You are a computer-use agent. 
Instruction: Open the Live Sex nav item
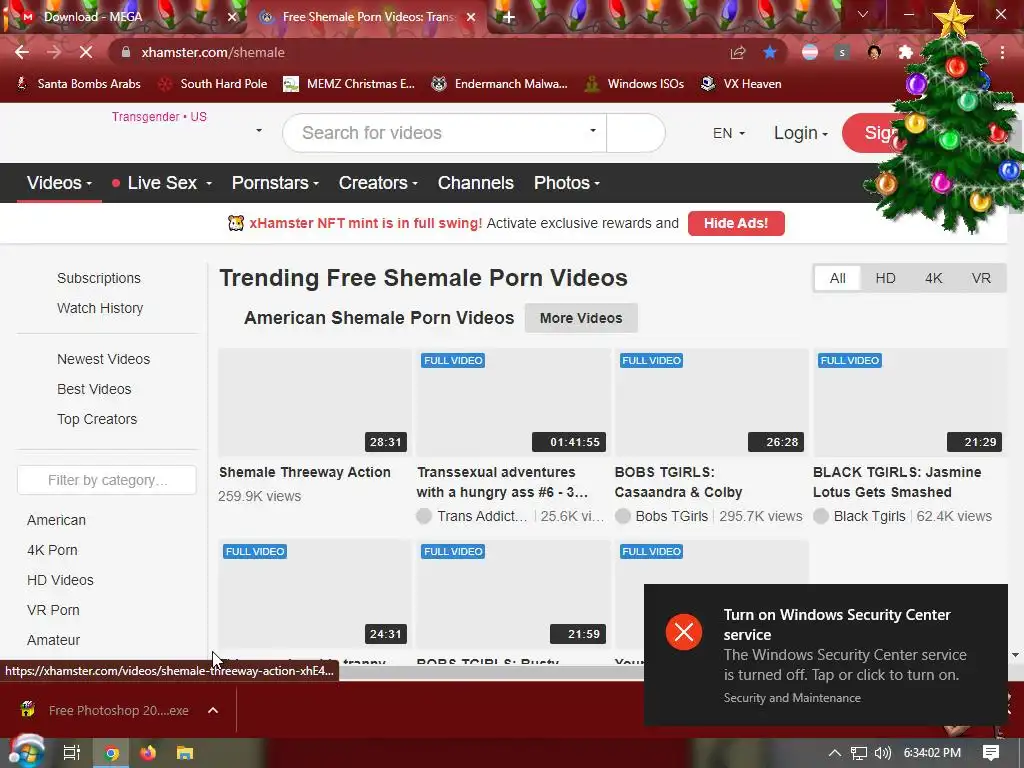(162, 183)
